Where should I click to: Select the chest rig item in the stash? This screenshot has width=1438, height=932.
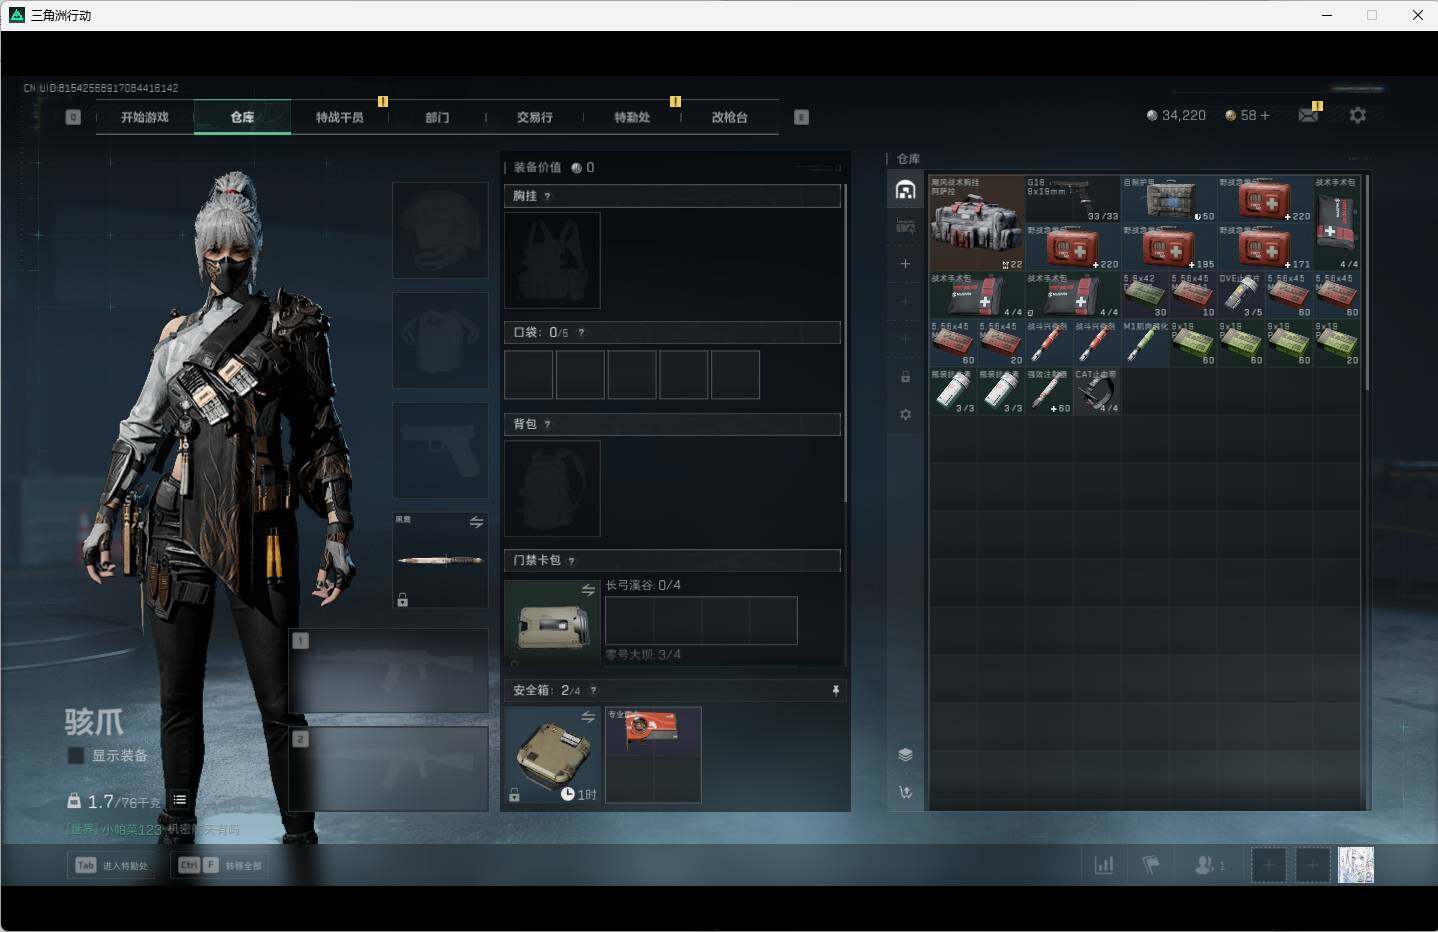[977, 223]
